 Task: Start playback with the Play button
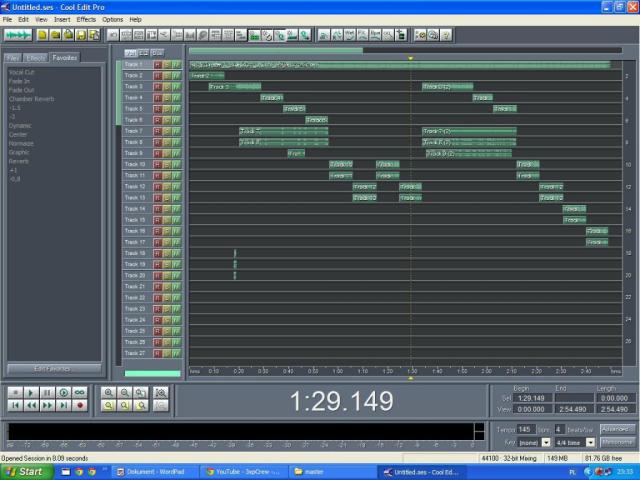point(31,392)
